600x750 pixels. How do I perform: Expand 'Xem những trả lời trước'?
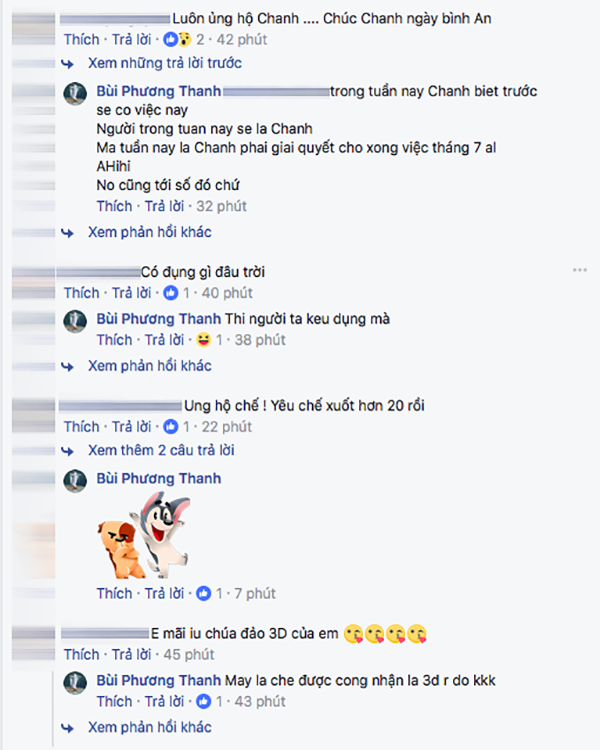165,63
